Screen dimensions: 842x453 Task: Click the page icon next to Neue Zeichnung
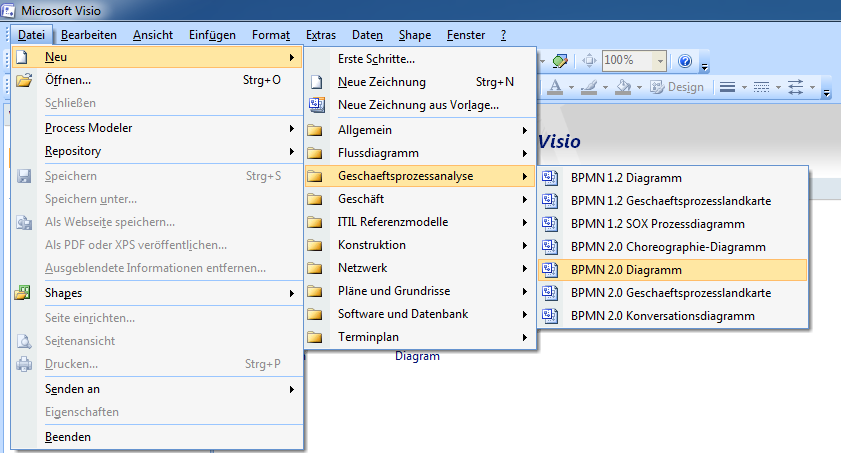click(317, 82)
